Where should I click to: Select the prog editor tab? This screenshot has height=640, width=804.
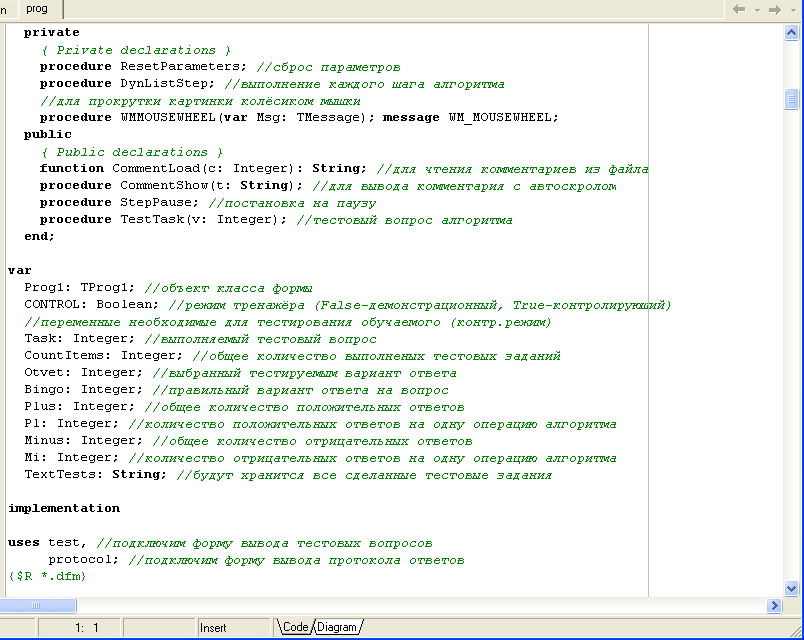tap(37, 9)
